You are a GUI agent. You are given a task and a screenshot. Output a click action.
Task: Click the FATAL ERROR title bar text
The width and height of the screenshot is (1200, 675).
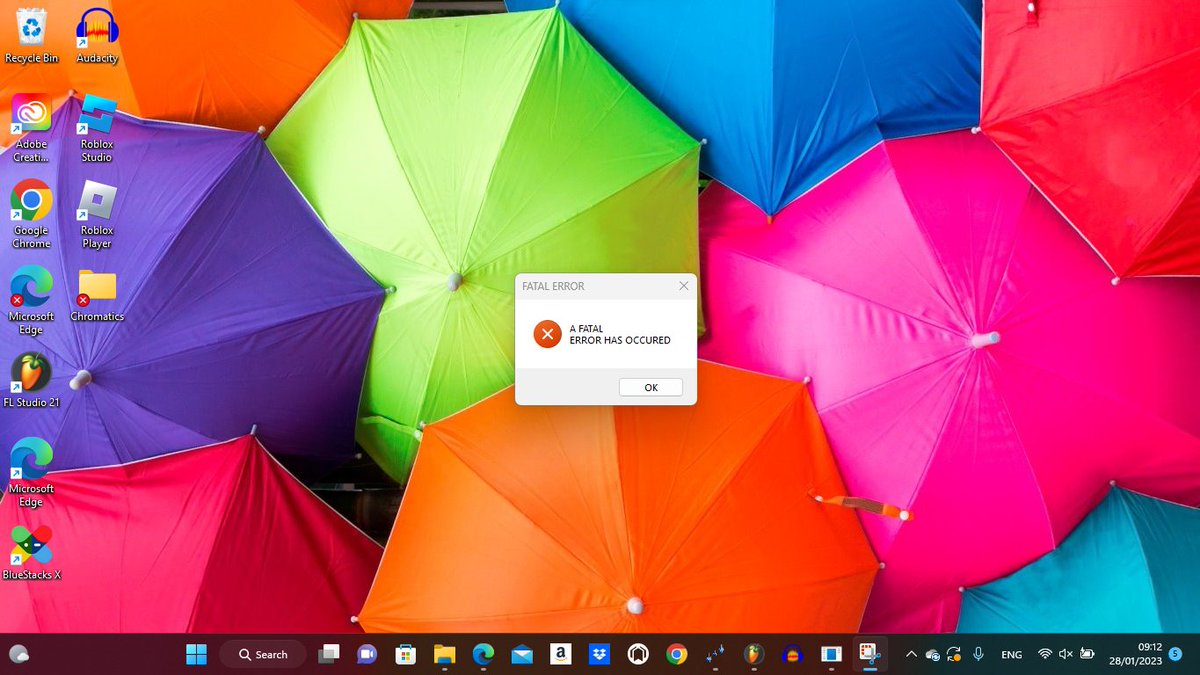click(x=553, y=286)
